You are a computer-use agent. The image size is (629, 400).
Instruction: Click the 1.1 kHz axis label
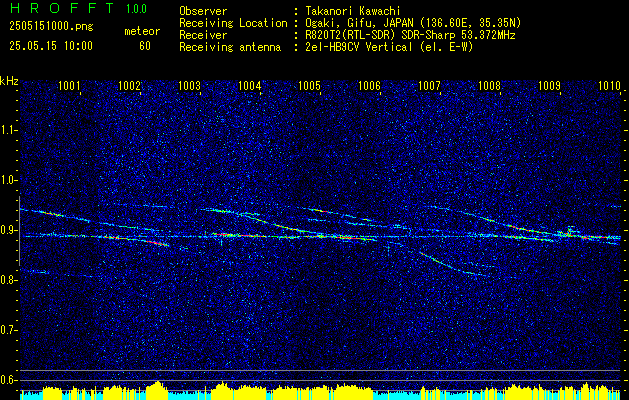(10, 130)
